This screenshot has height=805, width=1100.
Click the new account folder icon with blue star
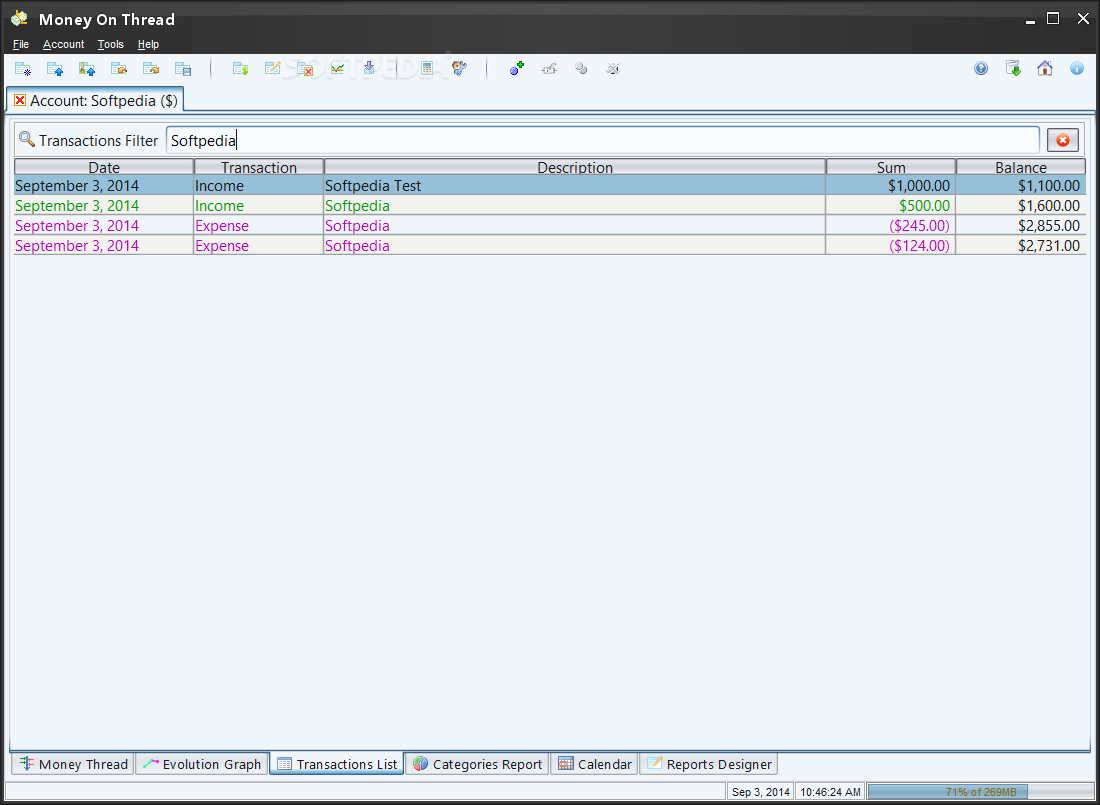click(x=23, y=69)
